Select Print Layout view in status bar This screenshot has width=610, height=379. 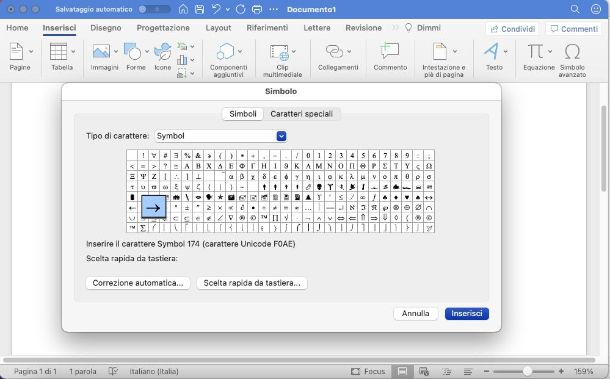coord(402,371)
